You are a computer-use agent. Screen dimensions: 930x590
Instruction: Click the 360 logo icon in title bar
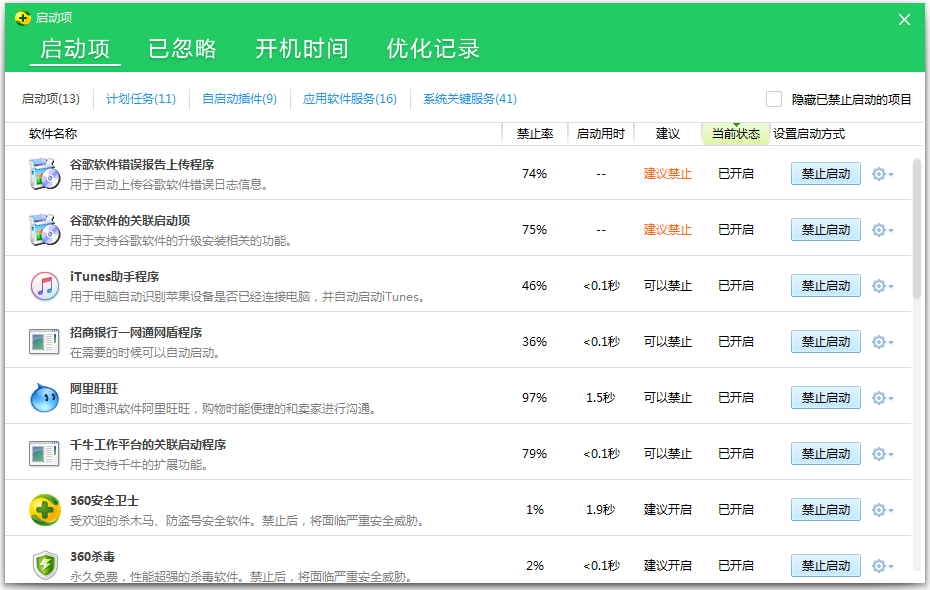pyautogui.click(x=23, y=18)
